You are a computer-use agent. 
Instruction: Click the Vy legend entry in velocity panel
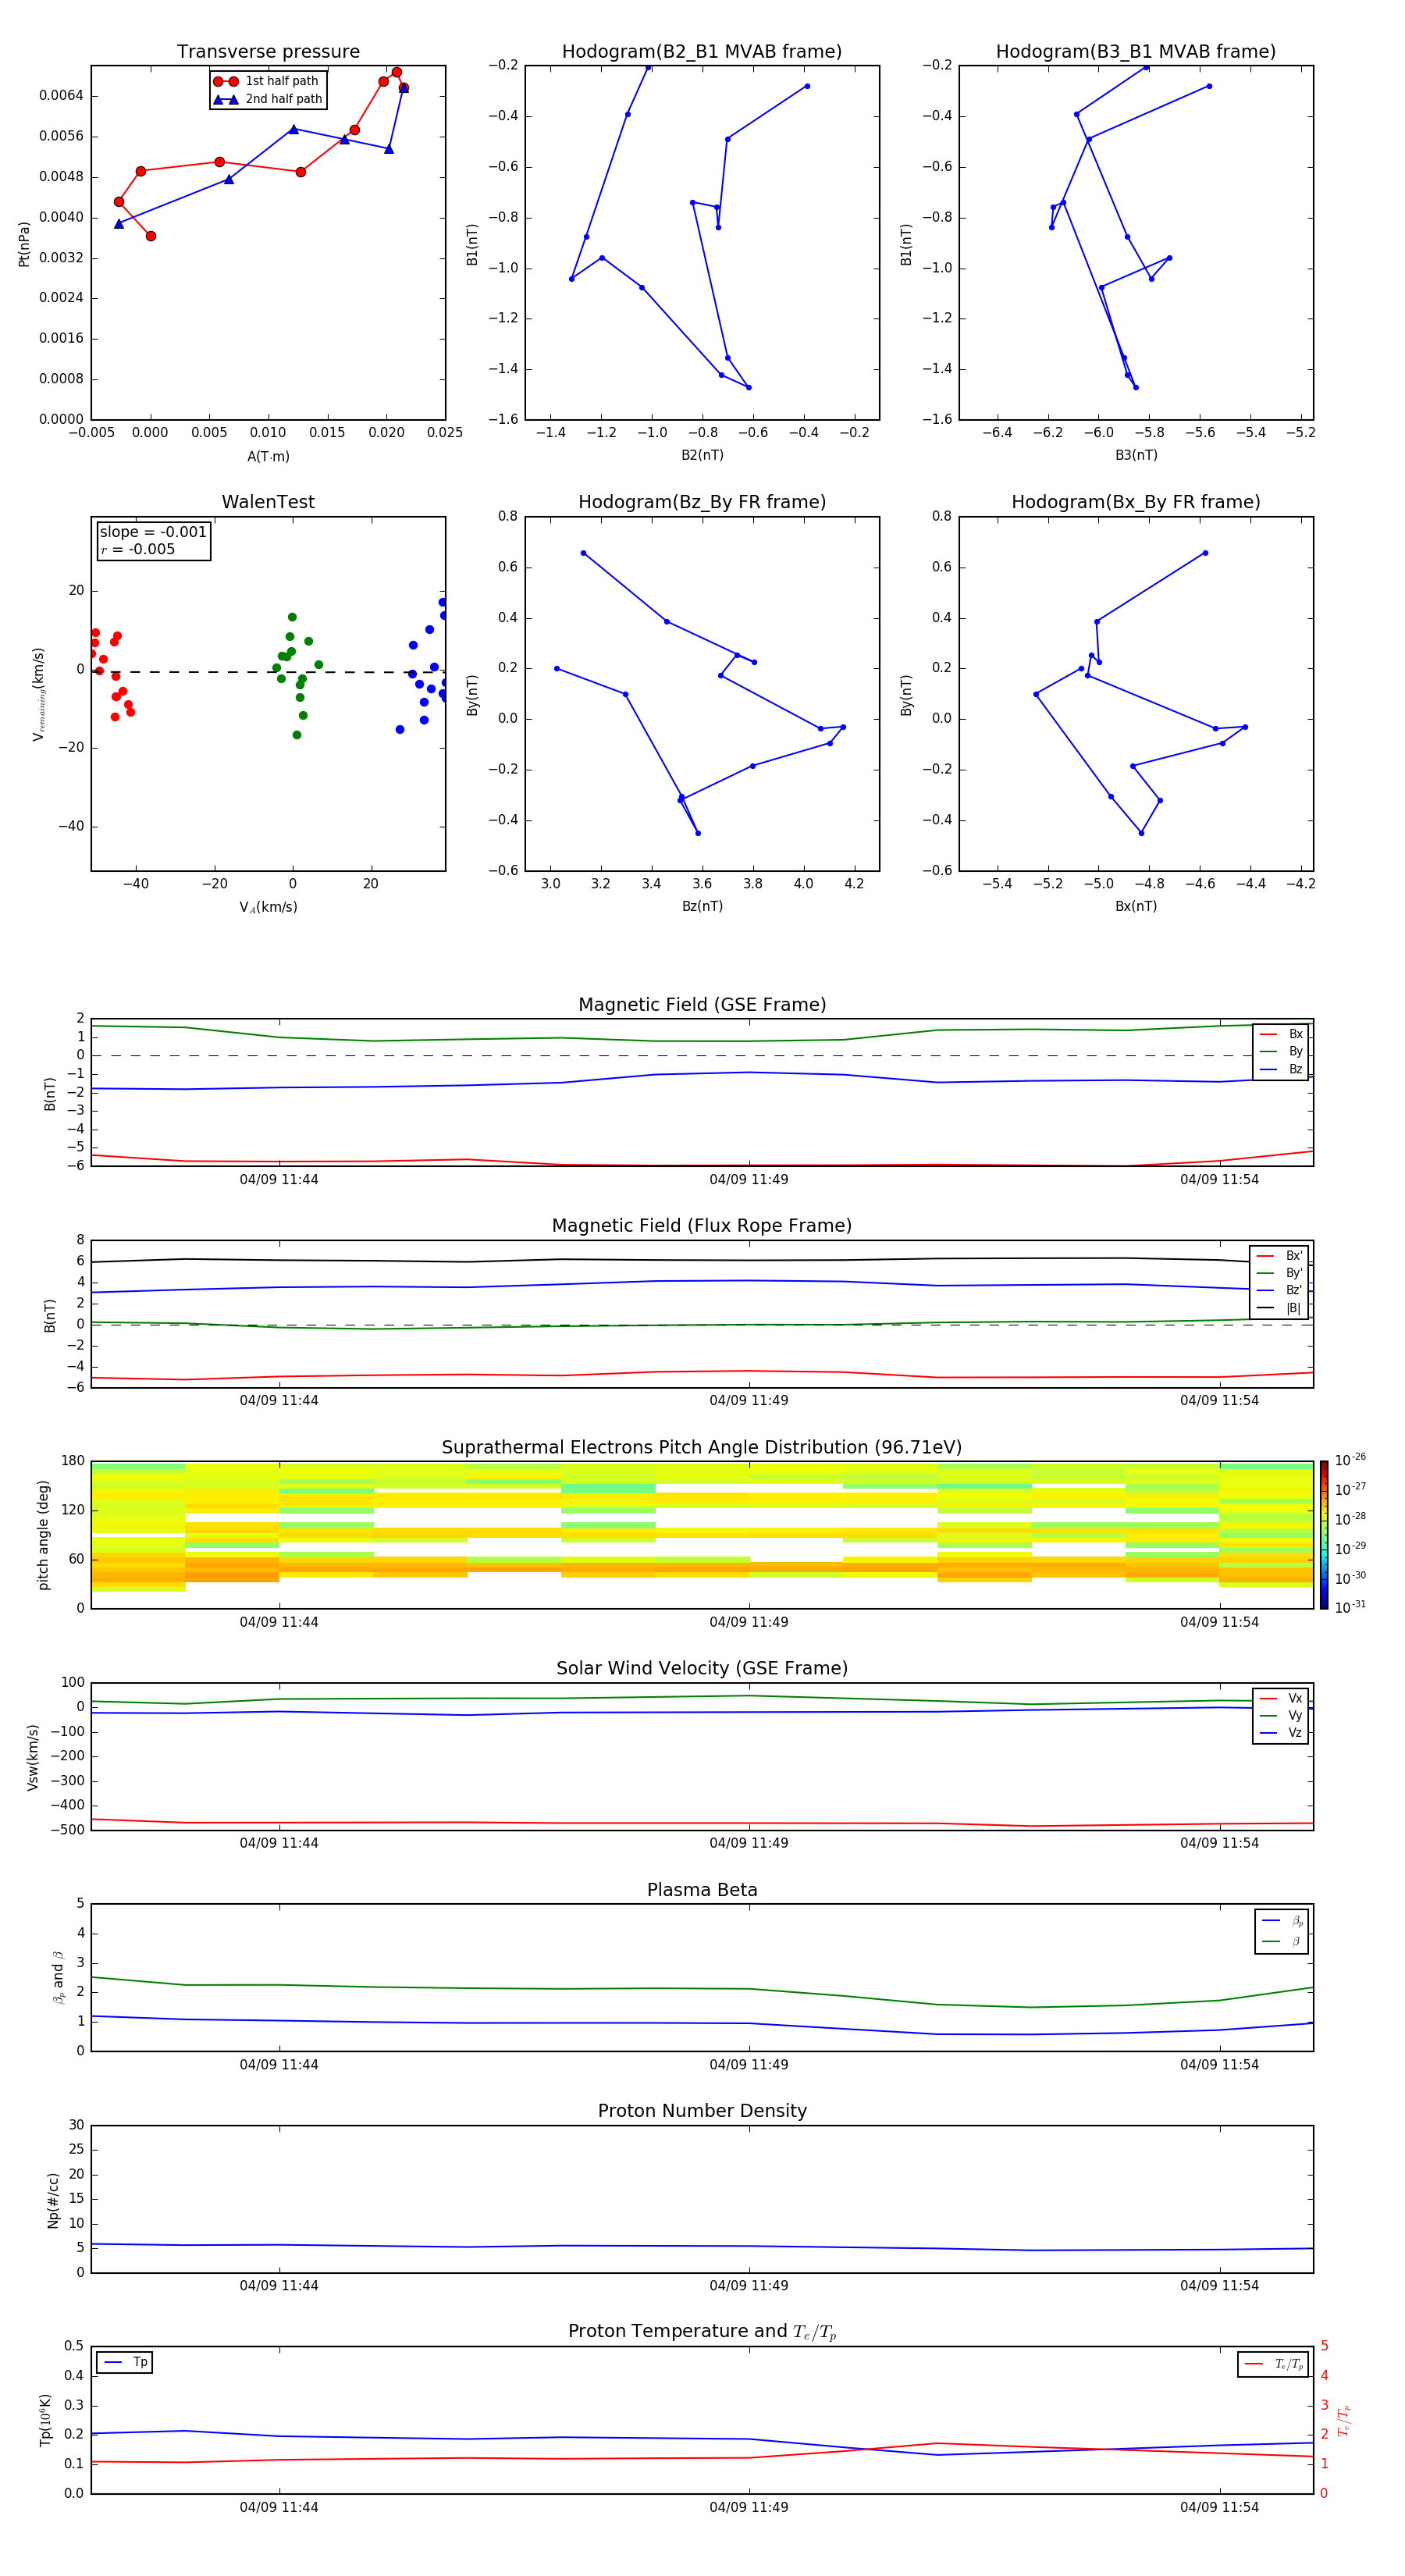(x=1281, y=1716)
